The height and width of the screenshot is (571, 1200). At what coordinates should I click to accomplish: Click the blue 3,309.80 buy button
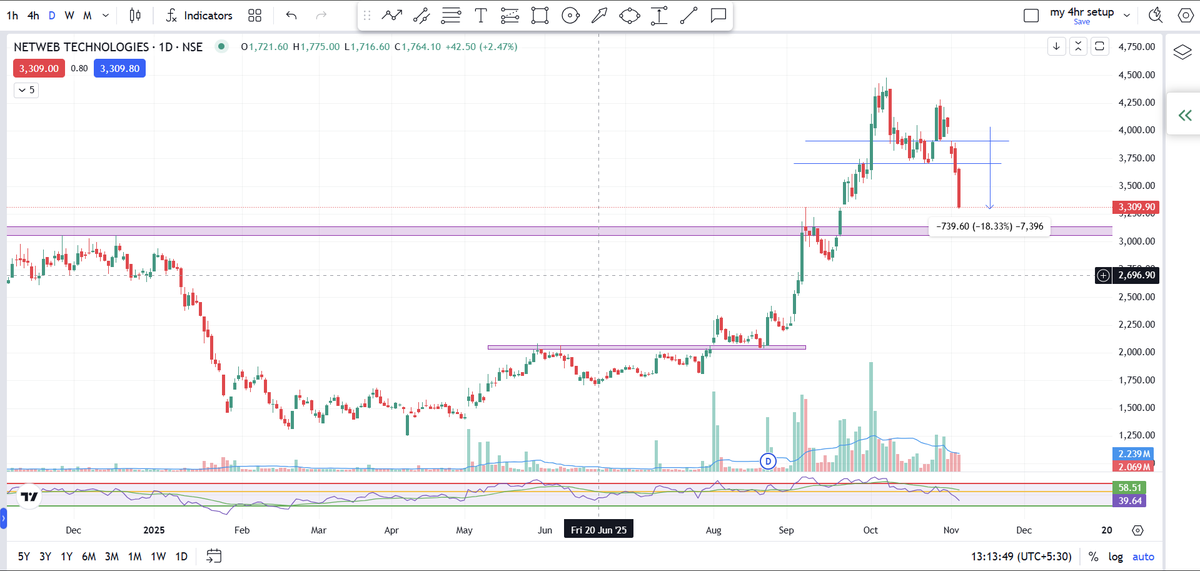click(120, 68)
